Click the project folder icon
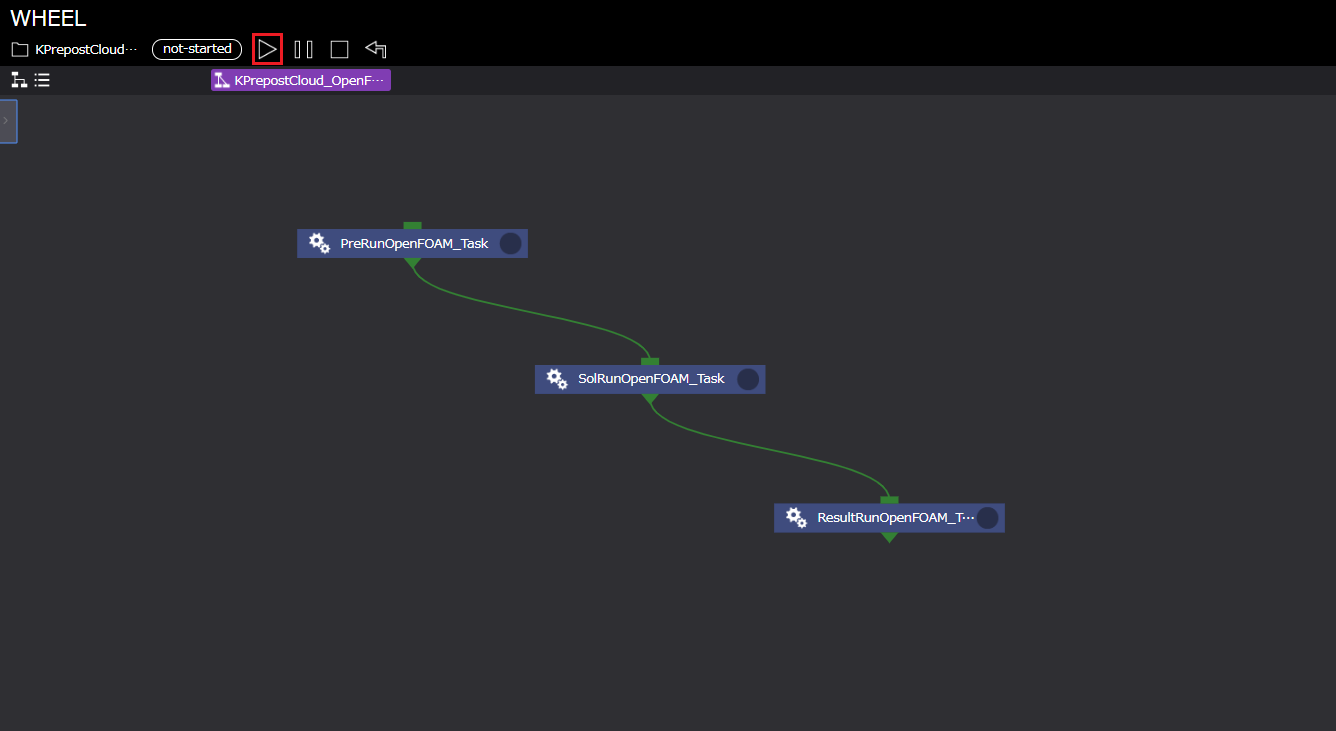 pos(20,49)
